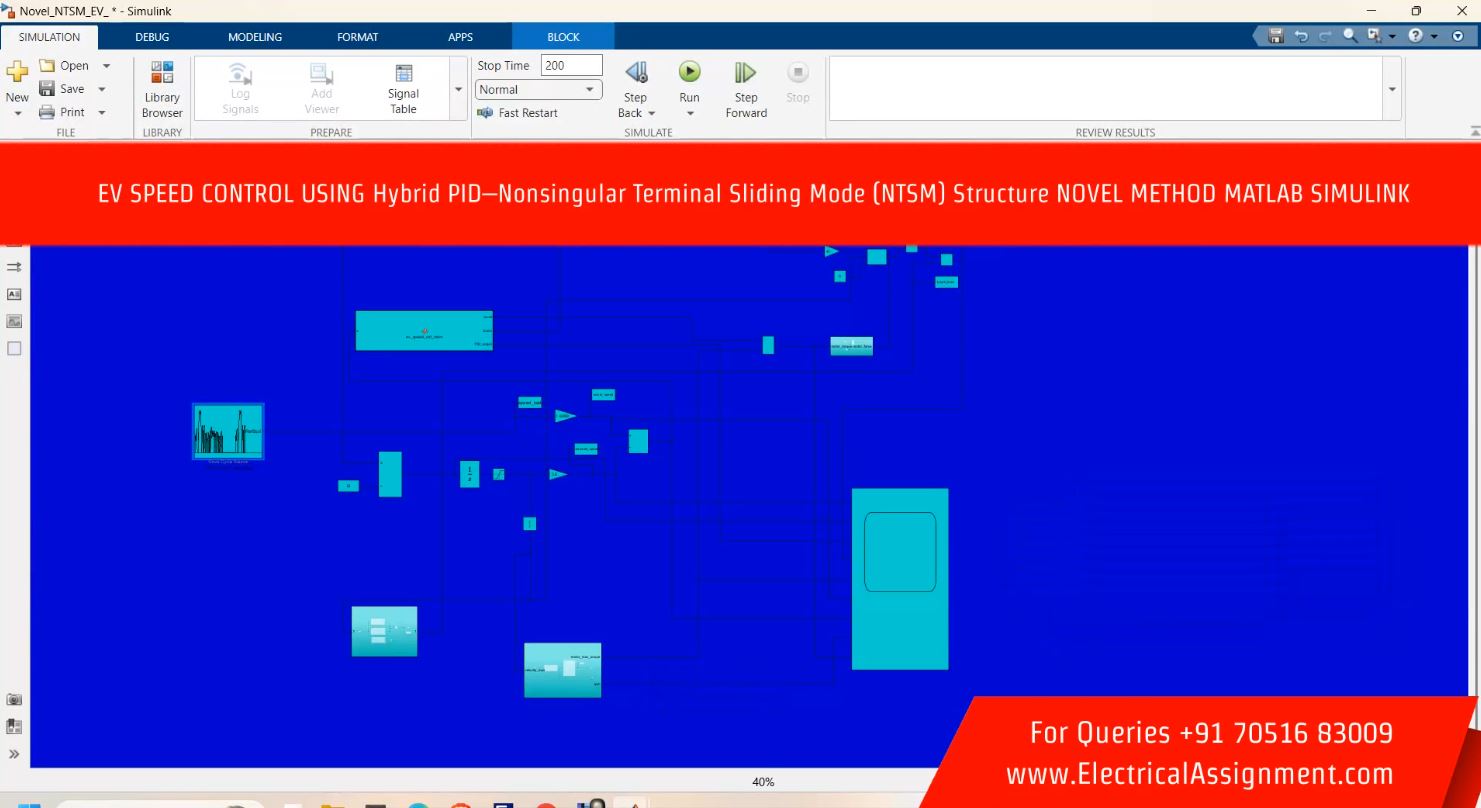Switch to the DEBUG tab

(x=152, y=37)
